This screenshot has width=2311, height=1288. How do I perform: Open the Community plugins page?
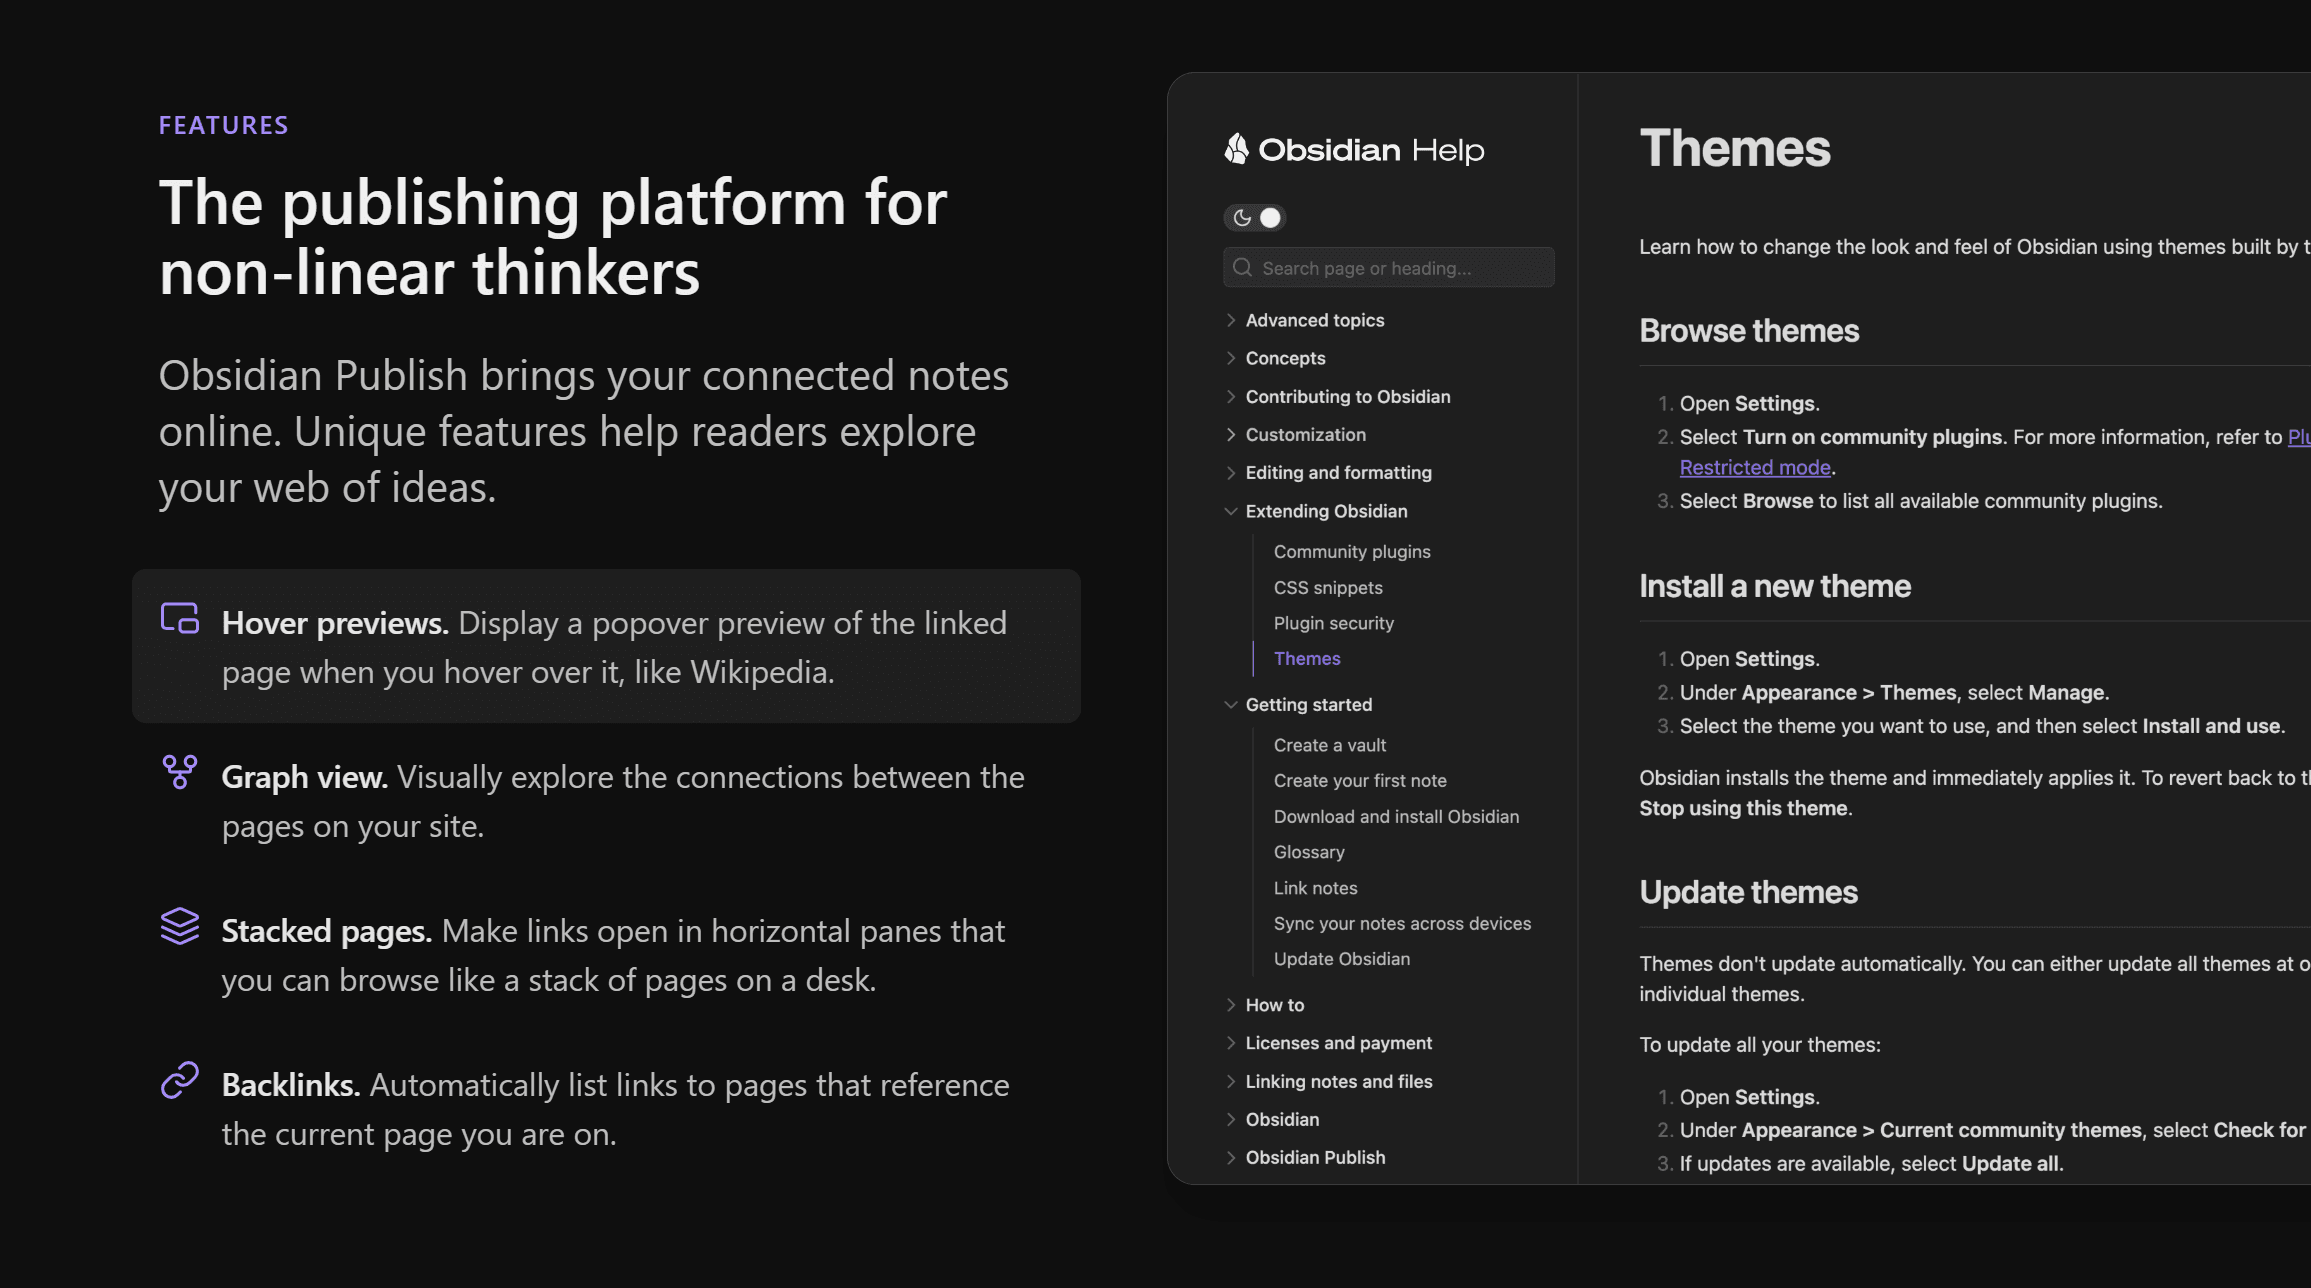(1351, 552)
